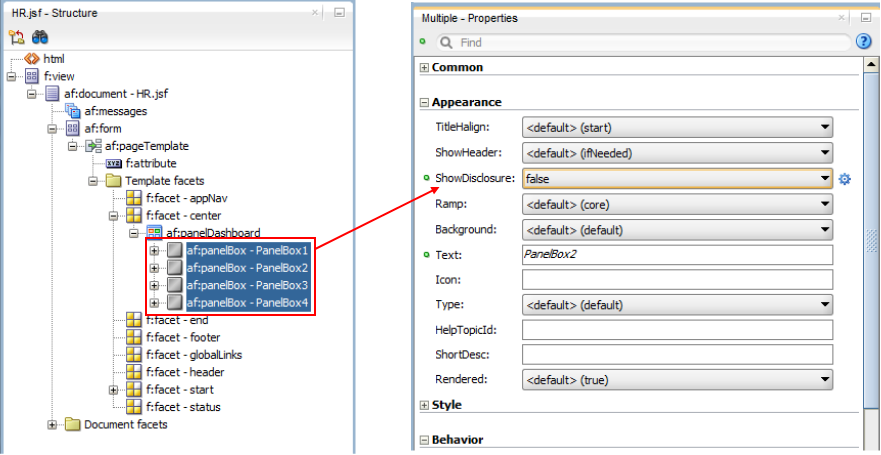The width and height of the screenshot is (881, 455).
Task: Collapse the Appearance properties section
Action: [x=425, y=102]
